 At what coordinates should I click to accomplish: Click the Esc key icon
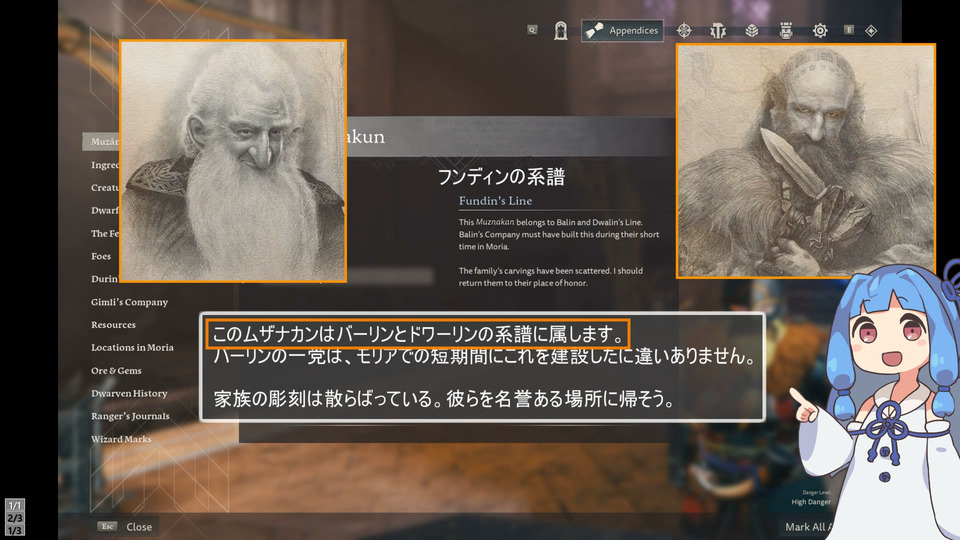click(x=107, y=527)
